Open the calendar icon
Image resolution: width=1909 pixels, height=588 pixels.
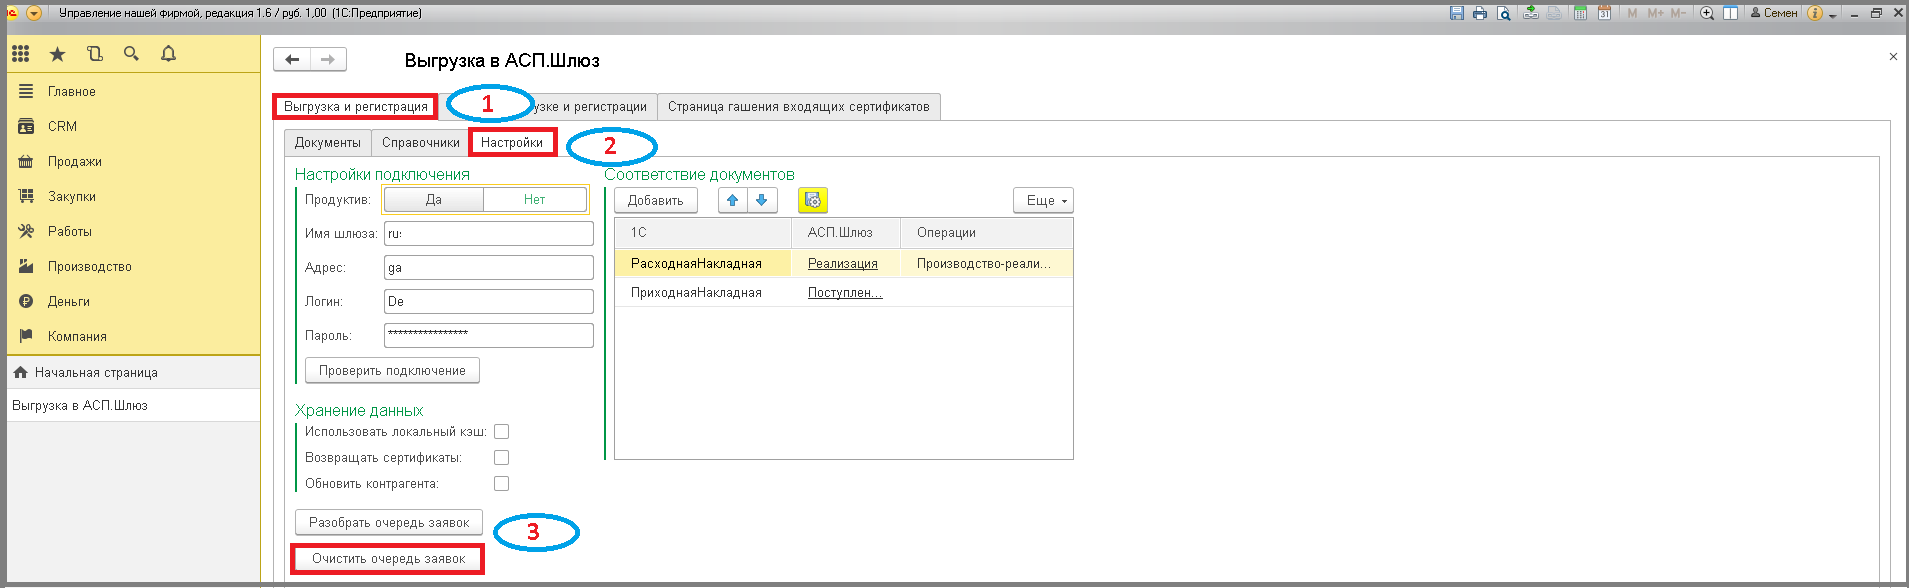1604,13
